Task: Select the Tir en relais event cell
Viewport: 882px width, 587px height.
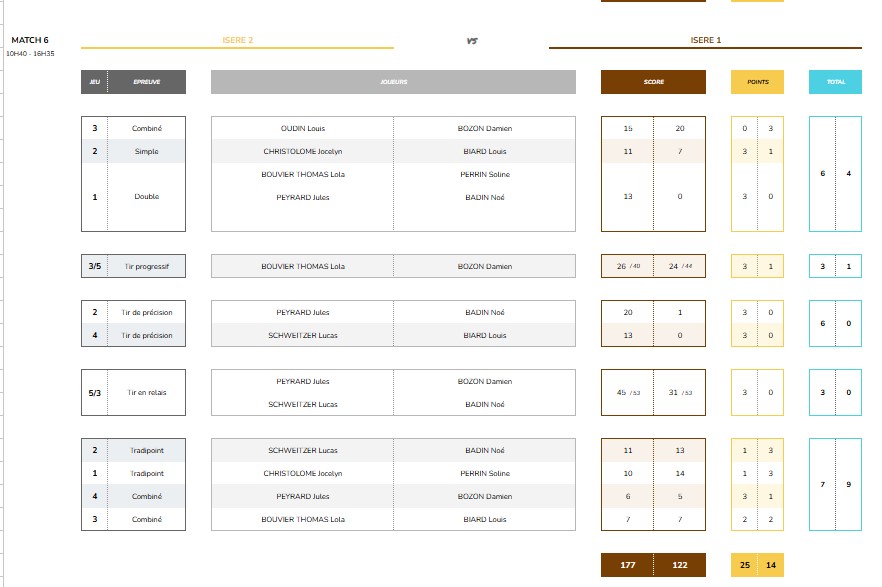Action: point(146,393)
